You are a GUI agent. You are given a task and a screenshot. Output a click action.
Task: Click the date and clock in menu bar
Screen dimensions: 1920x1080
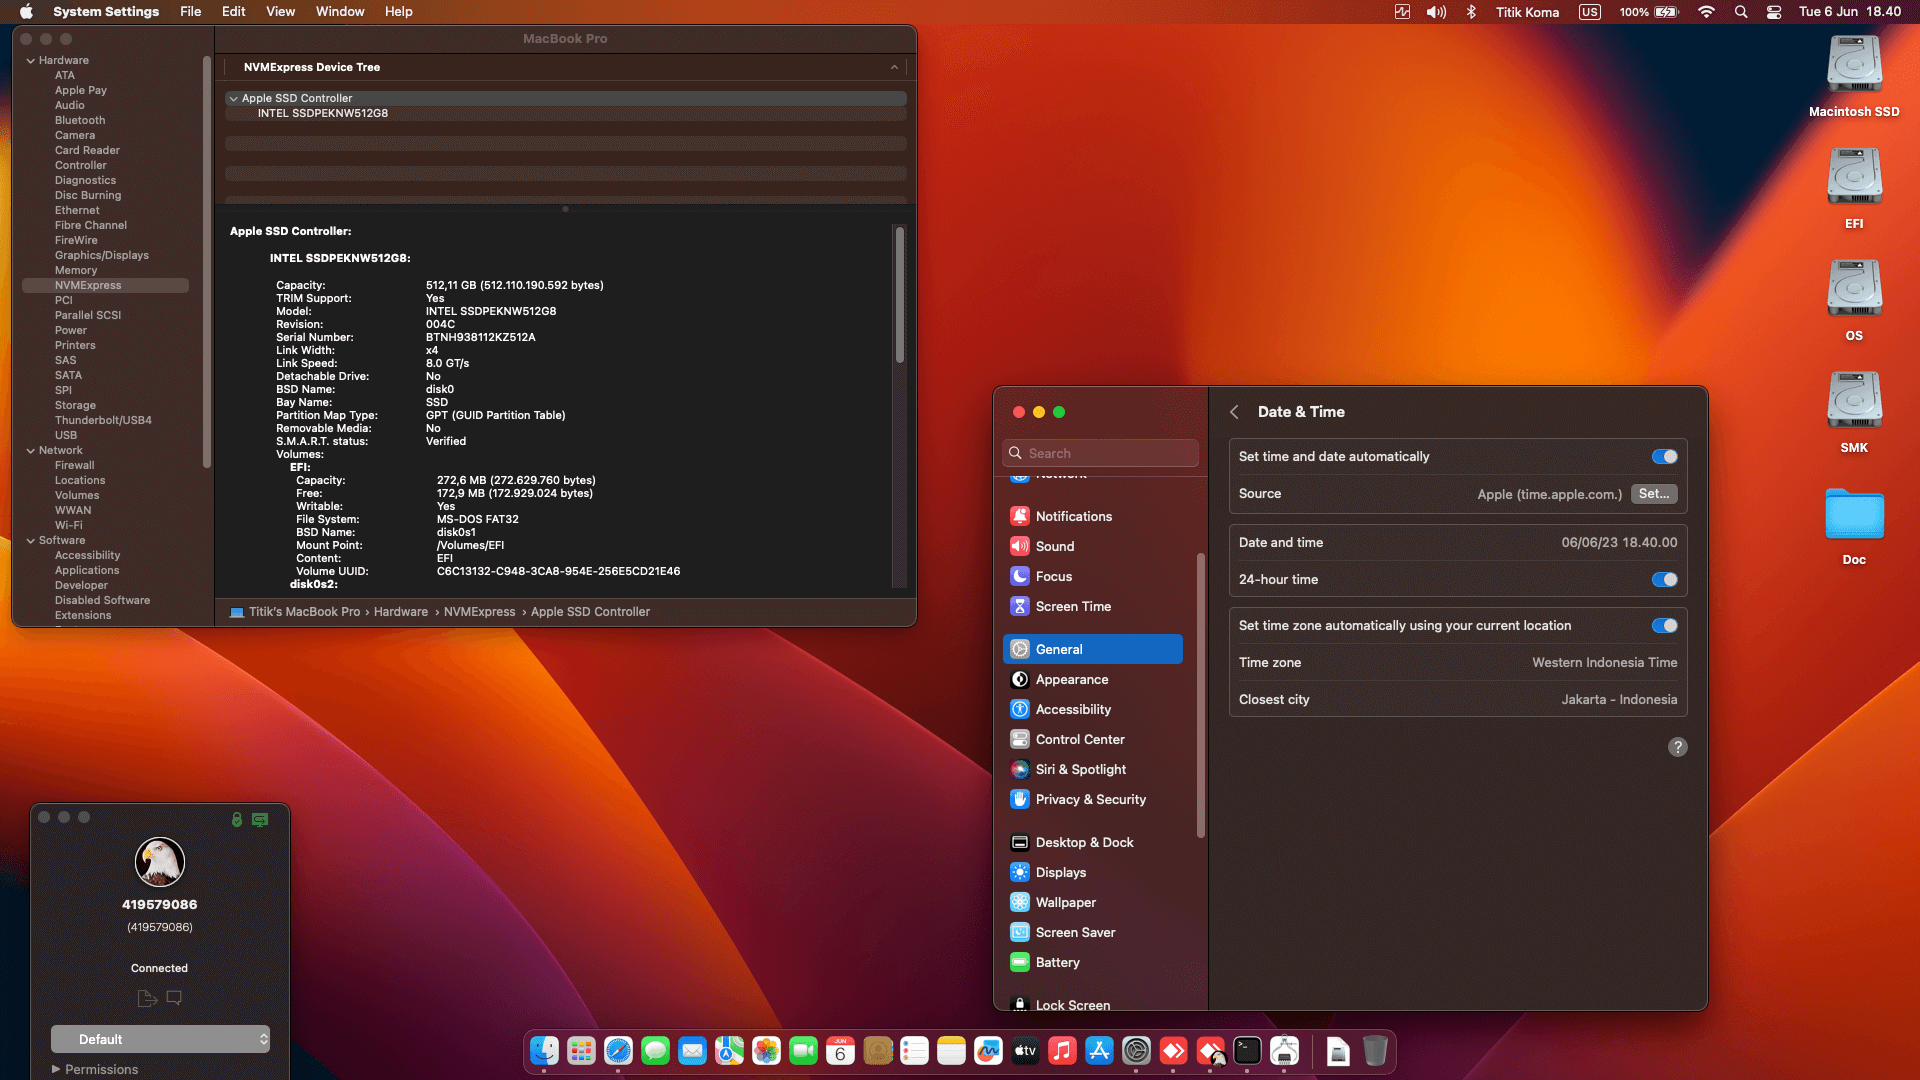point(1850,12)
